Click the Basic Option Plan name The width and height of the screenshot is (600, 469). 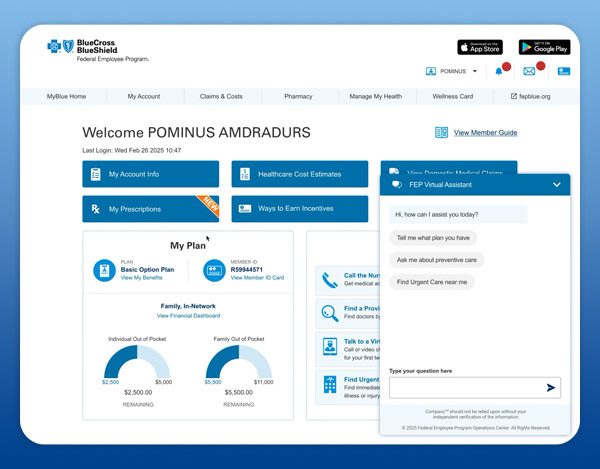(147, 269)
